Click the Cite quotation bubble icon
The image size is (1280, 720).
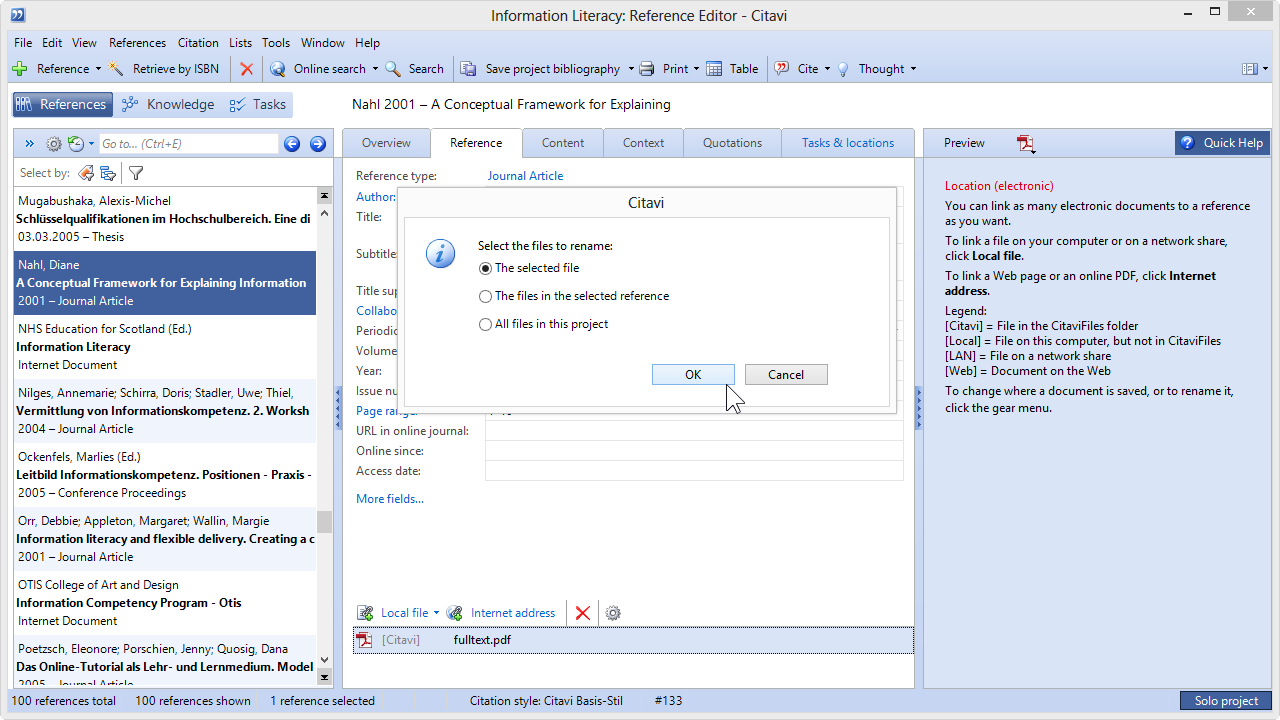tap(782, 69)
